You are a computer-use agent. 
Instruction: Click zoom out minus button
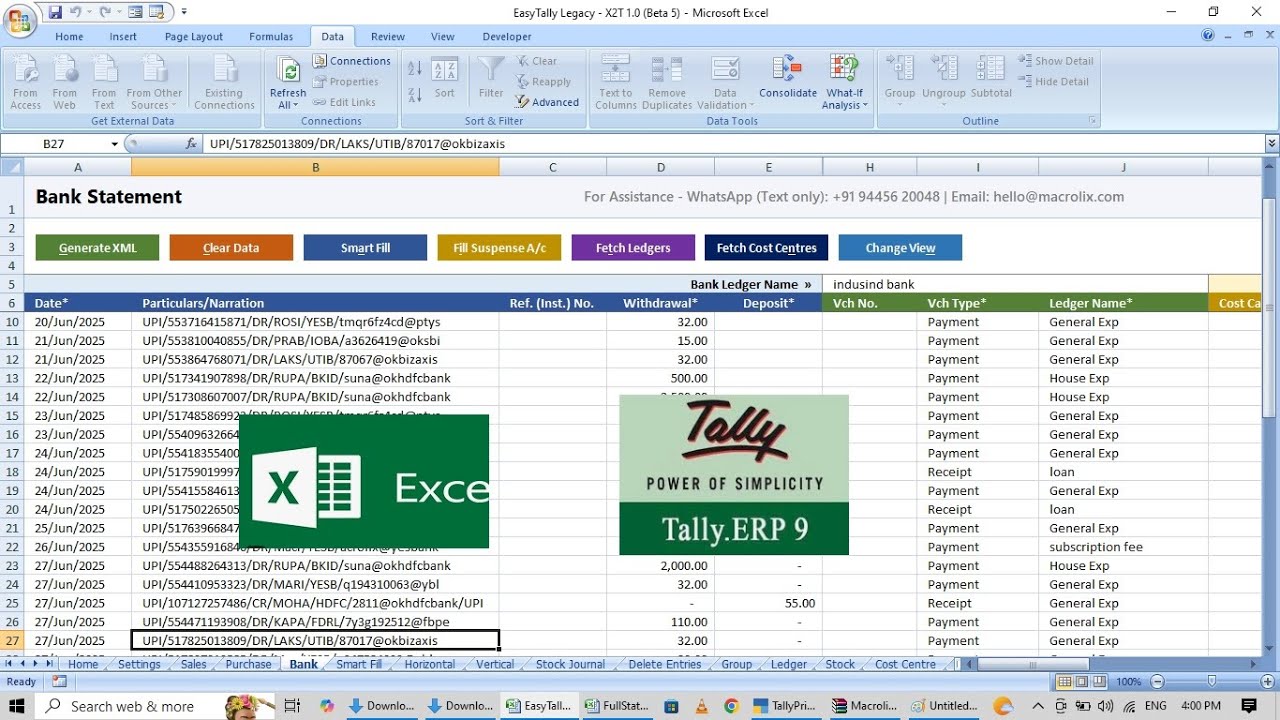tap(1159, 682)
